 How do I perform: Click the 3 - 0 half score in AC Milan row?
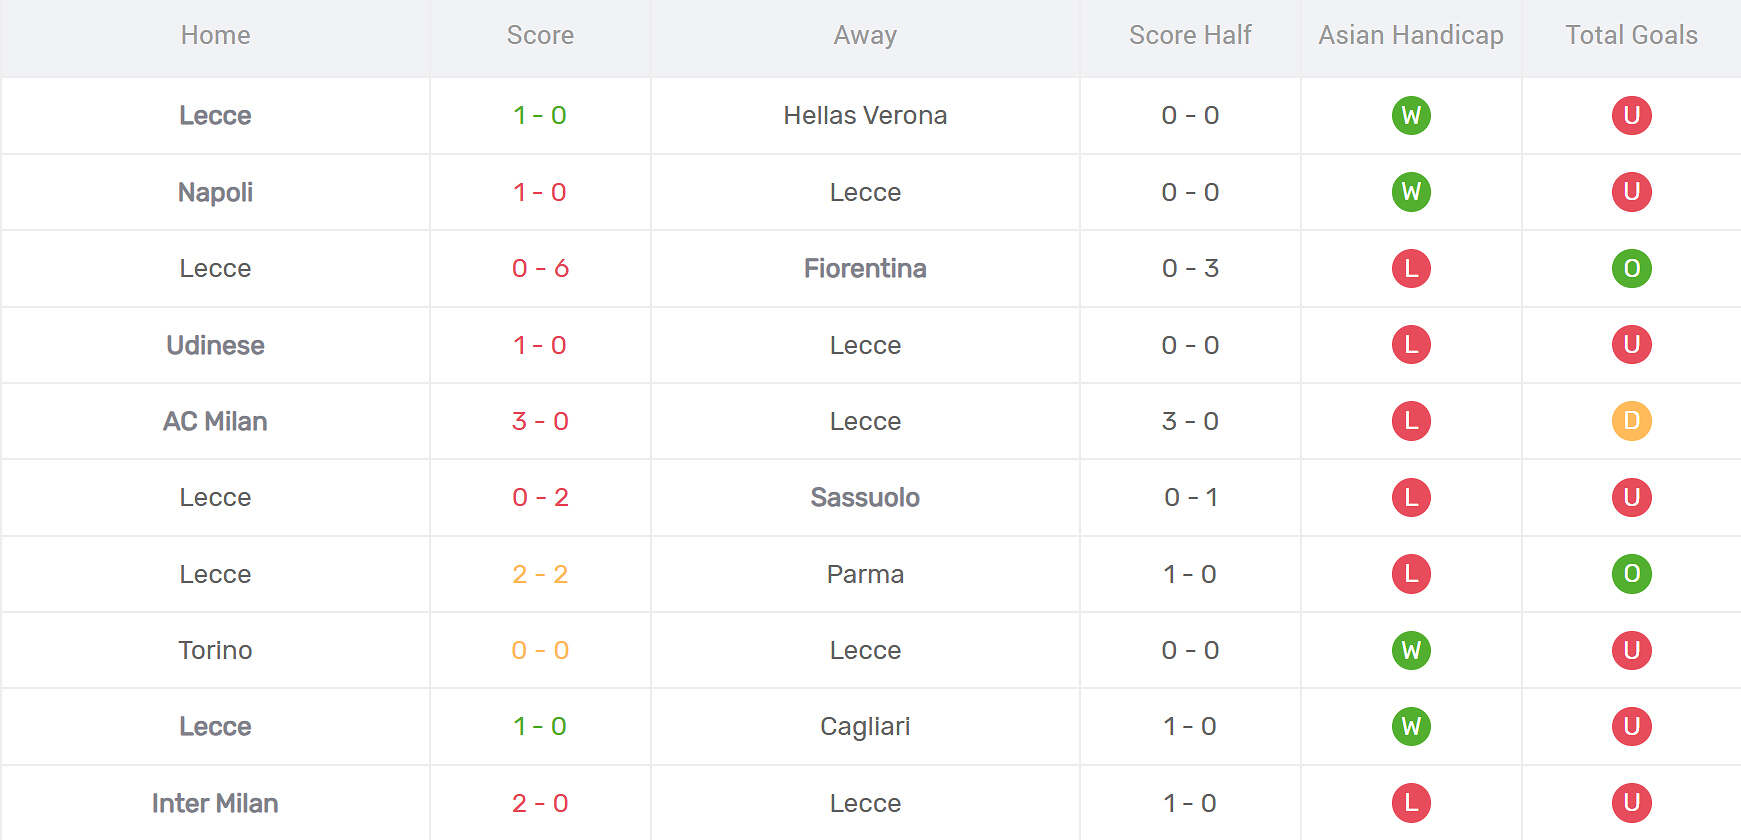[x=1190, y=421]
